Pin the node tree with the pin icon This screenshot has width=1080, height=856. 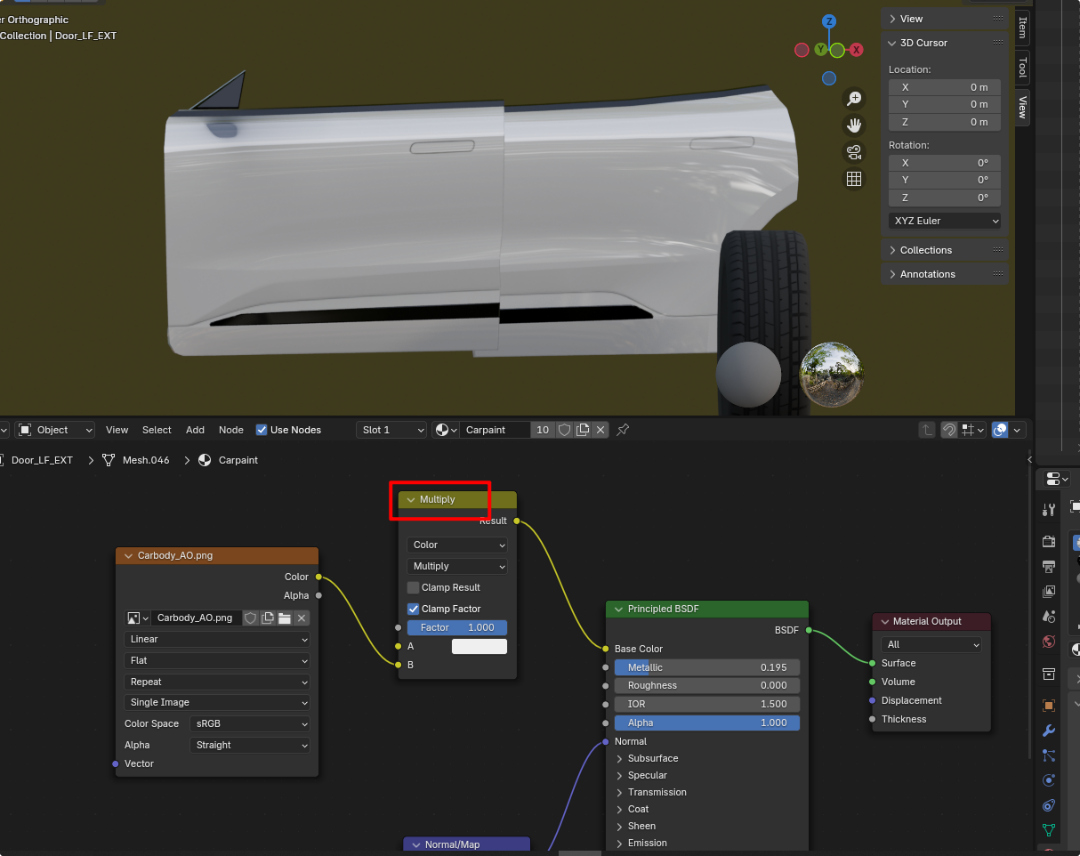(623, 430)
